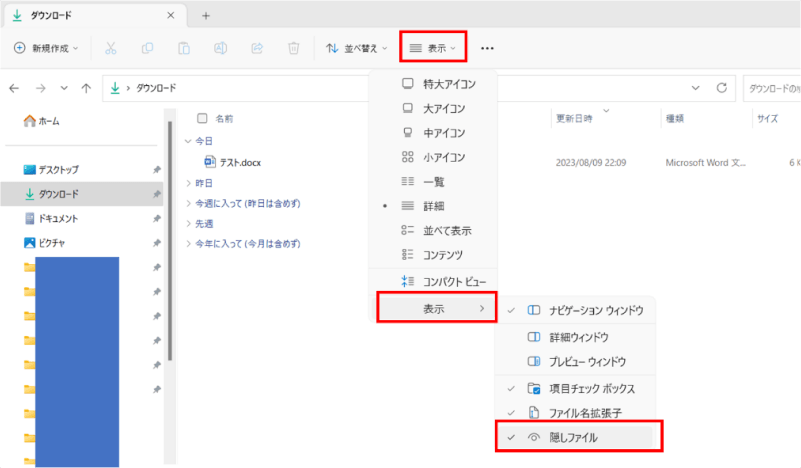Toggle ナビゲーション ウィンドウ option
Image resolution: width=801 pixels, height=468 pixels.
pyautogui.click(x=576, y=310)
